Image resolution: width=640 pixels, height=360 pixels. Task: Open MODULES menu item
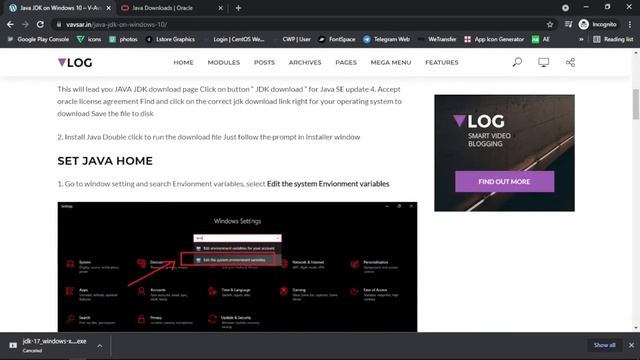[x=224, y=62]
